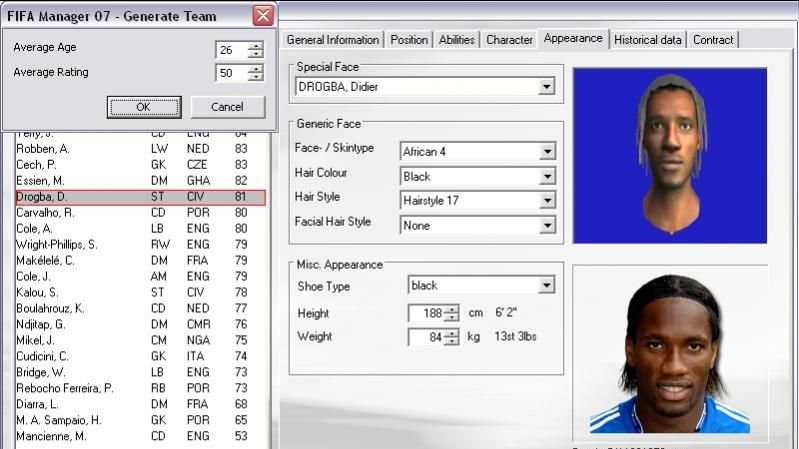The image size is (799, 449).
Task: Confirm with the OK button
Action: click(x=144, y=107)
